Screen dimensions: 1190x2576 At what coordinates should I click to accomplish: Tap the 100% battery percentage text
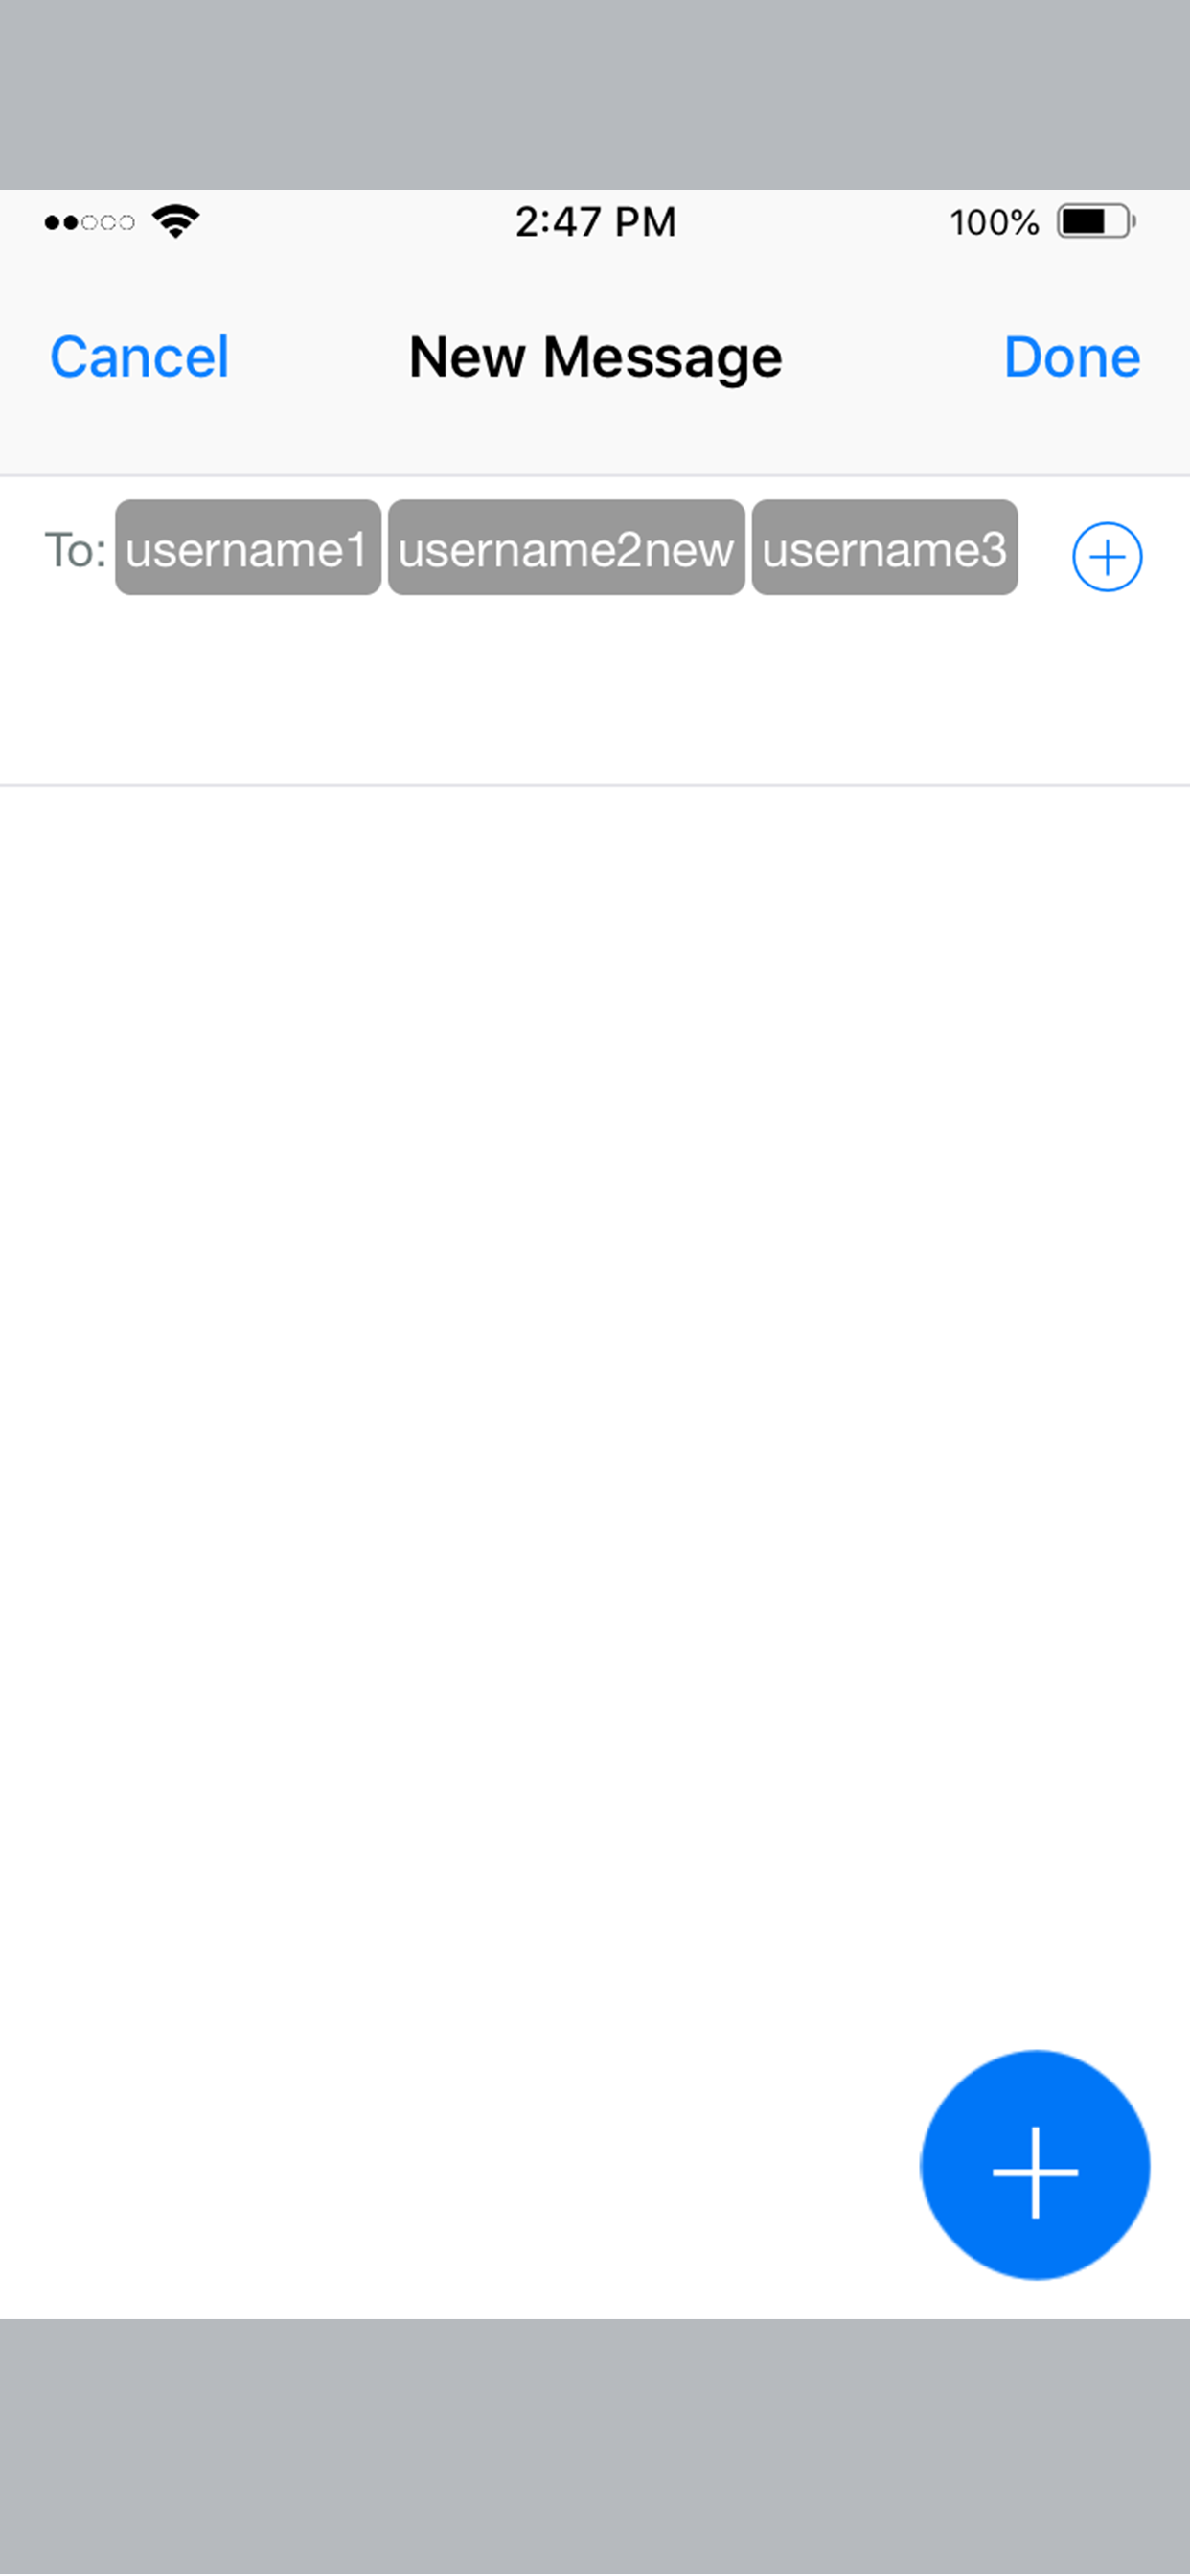tap(993, 222)
